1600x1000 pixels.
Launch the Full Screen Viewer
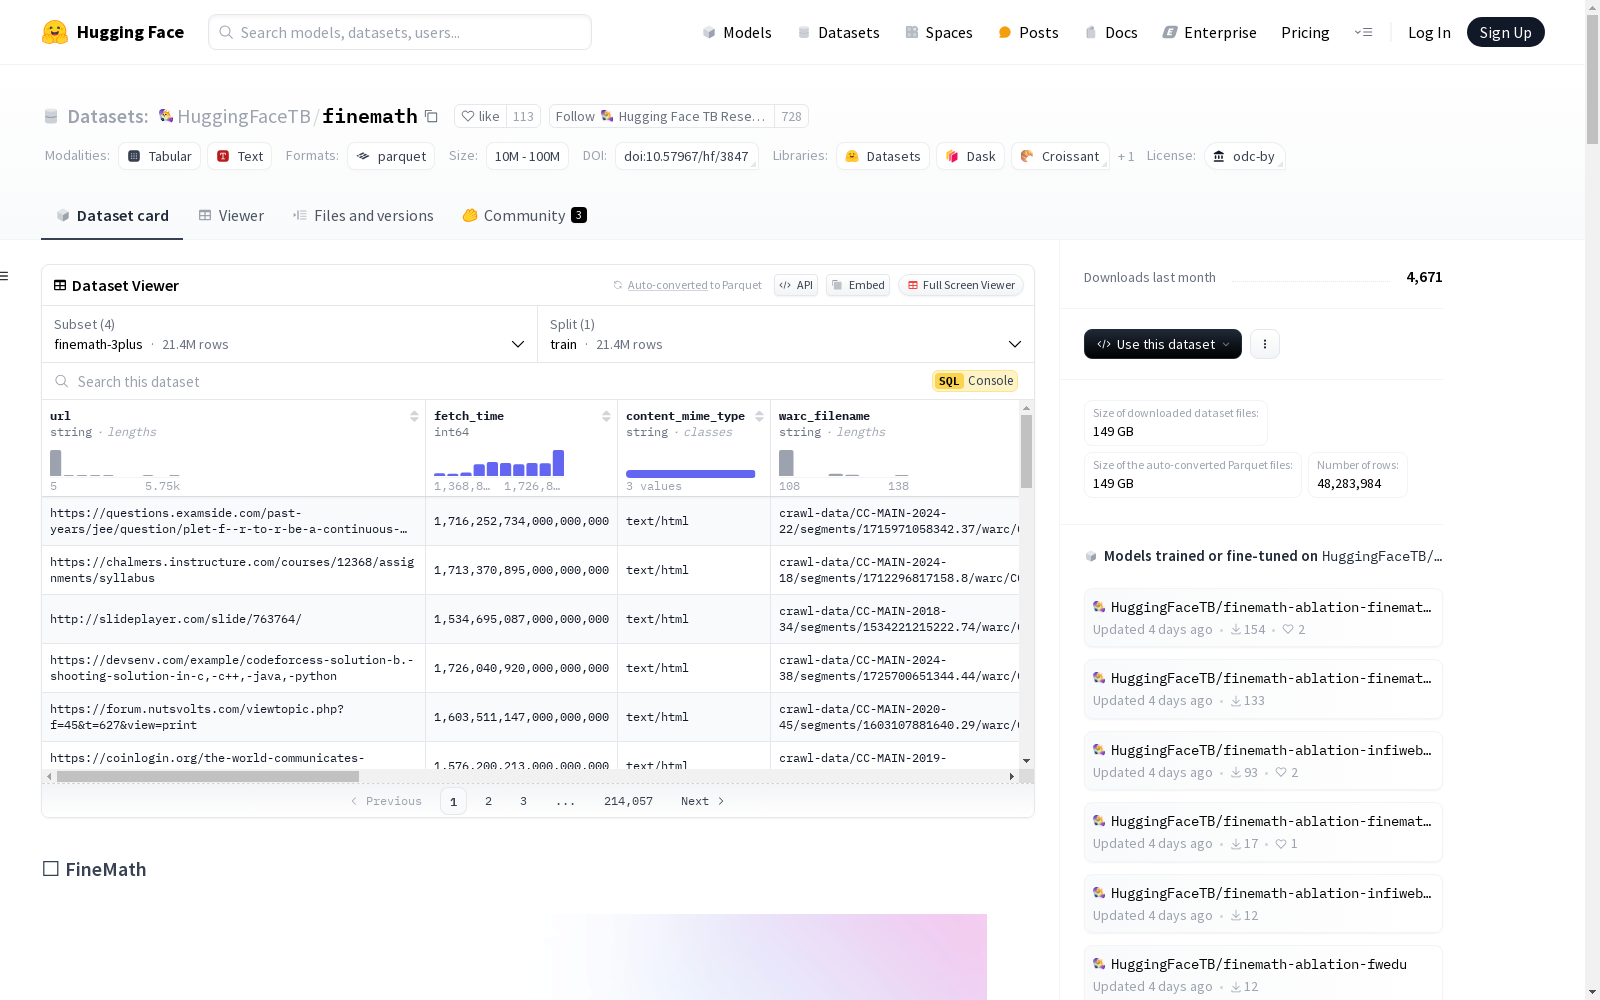tap(961, 285)
